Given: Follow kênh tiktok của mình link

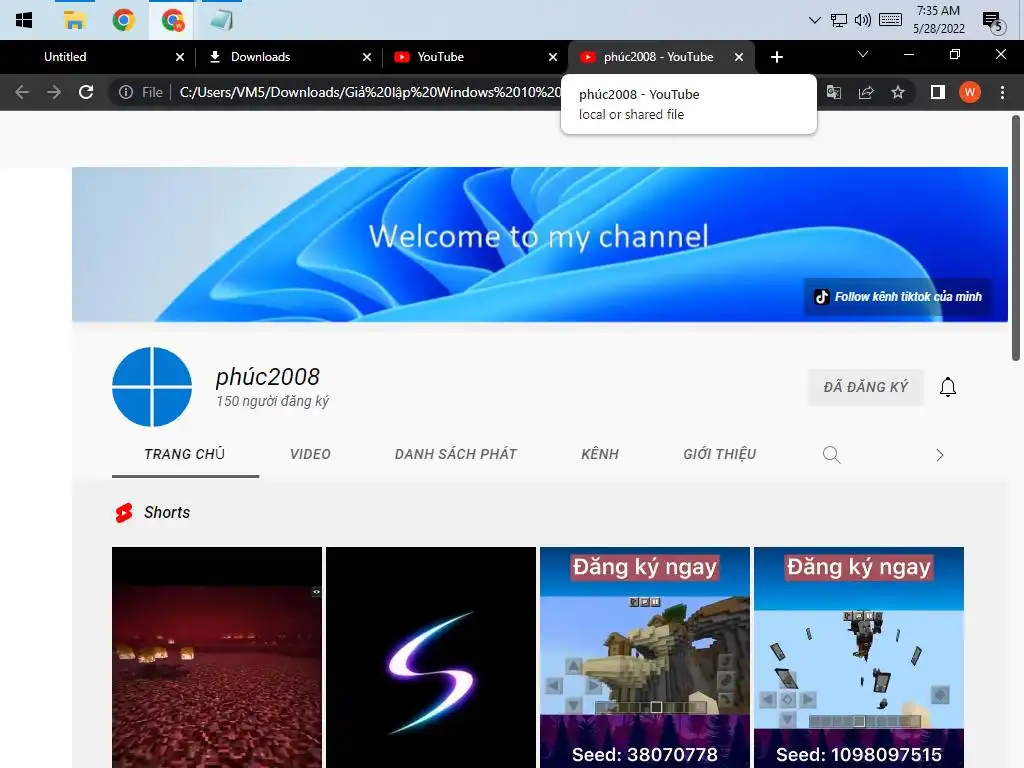Looking at the screenshot, I should pos(898,297).
